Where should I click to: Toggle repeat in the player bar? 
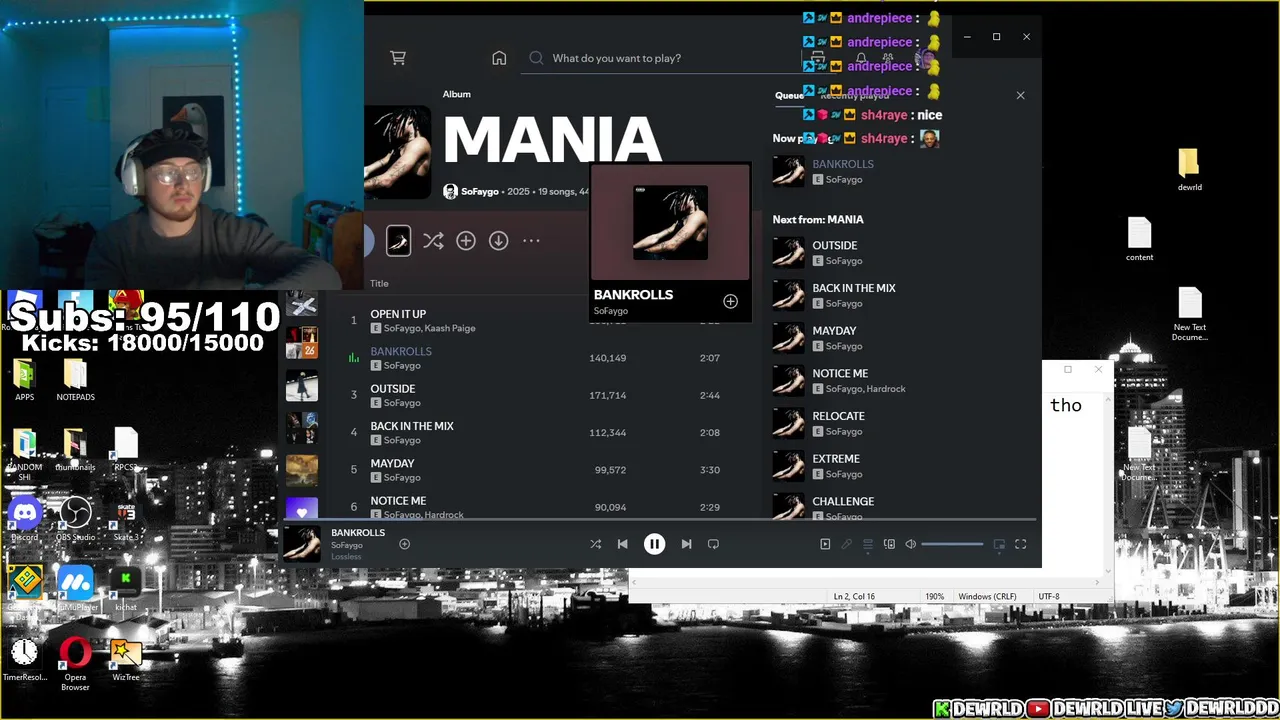pos(713,544)
